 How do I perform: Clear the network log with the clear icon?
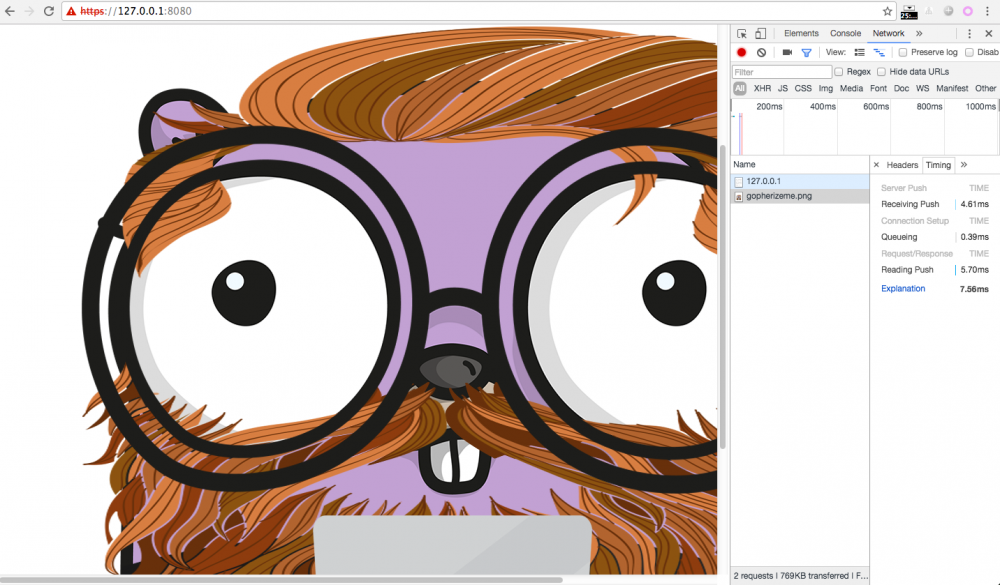click(x=761, y=52)
